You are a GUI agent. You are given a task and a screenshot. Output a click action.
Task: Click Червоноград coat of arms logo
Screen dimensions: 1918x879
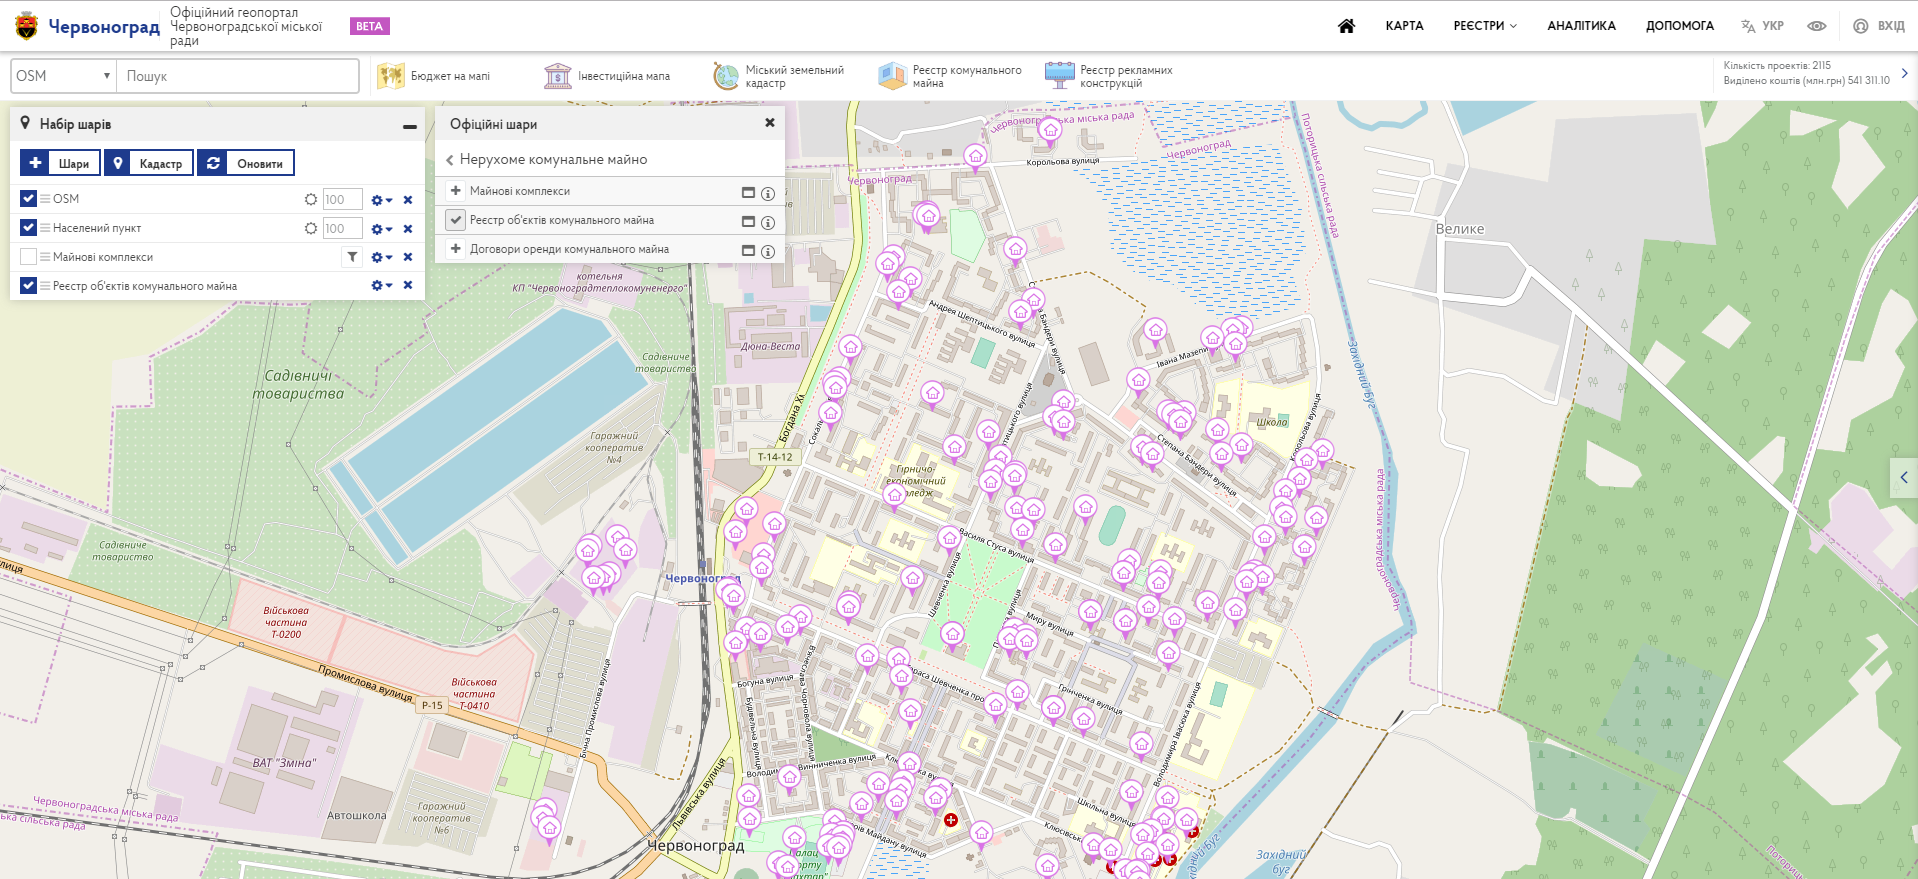(x=27, y=26)
